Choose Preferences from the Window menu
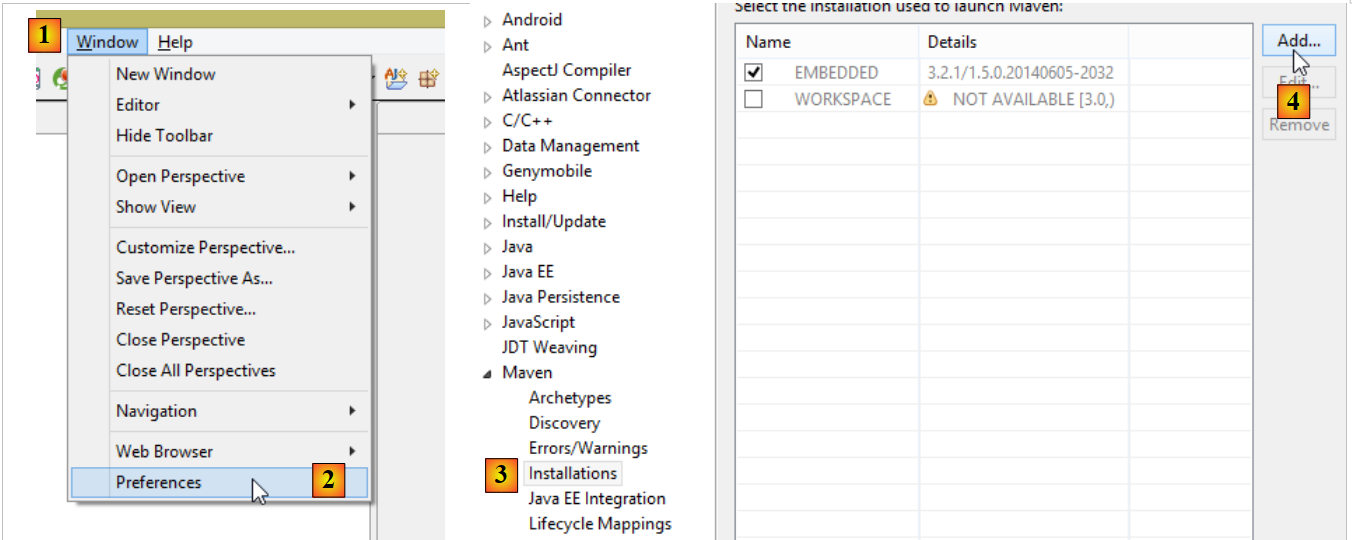1352x540 pixels. tap(158, 482)
